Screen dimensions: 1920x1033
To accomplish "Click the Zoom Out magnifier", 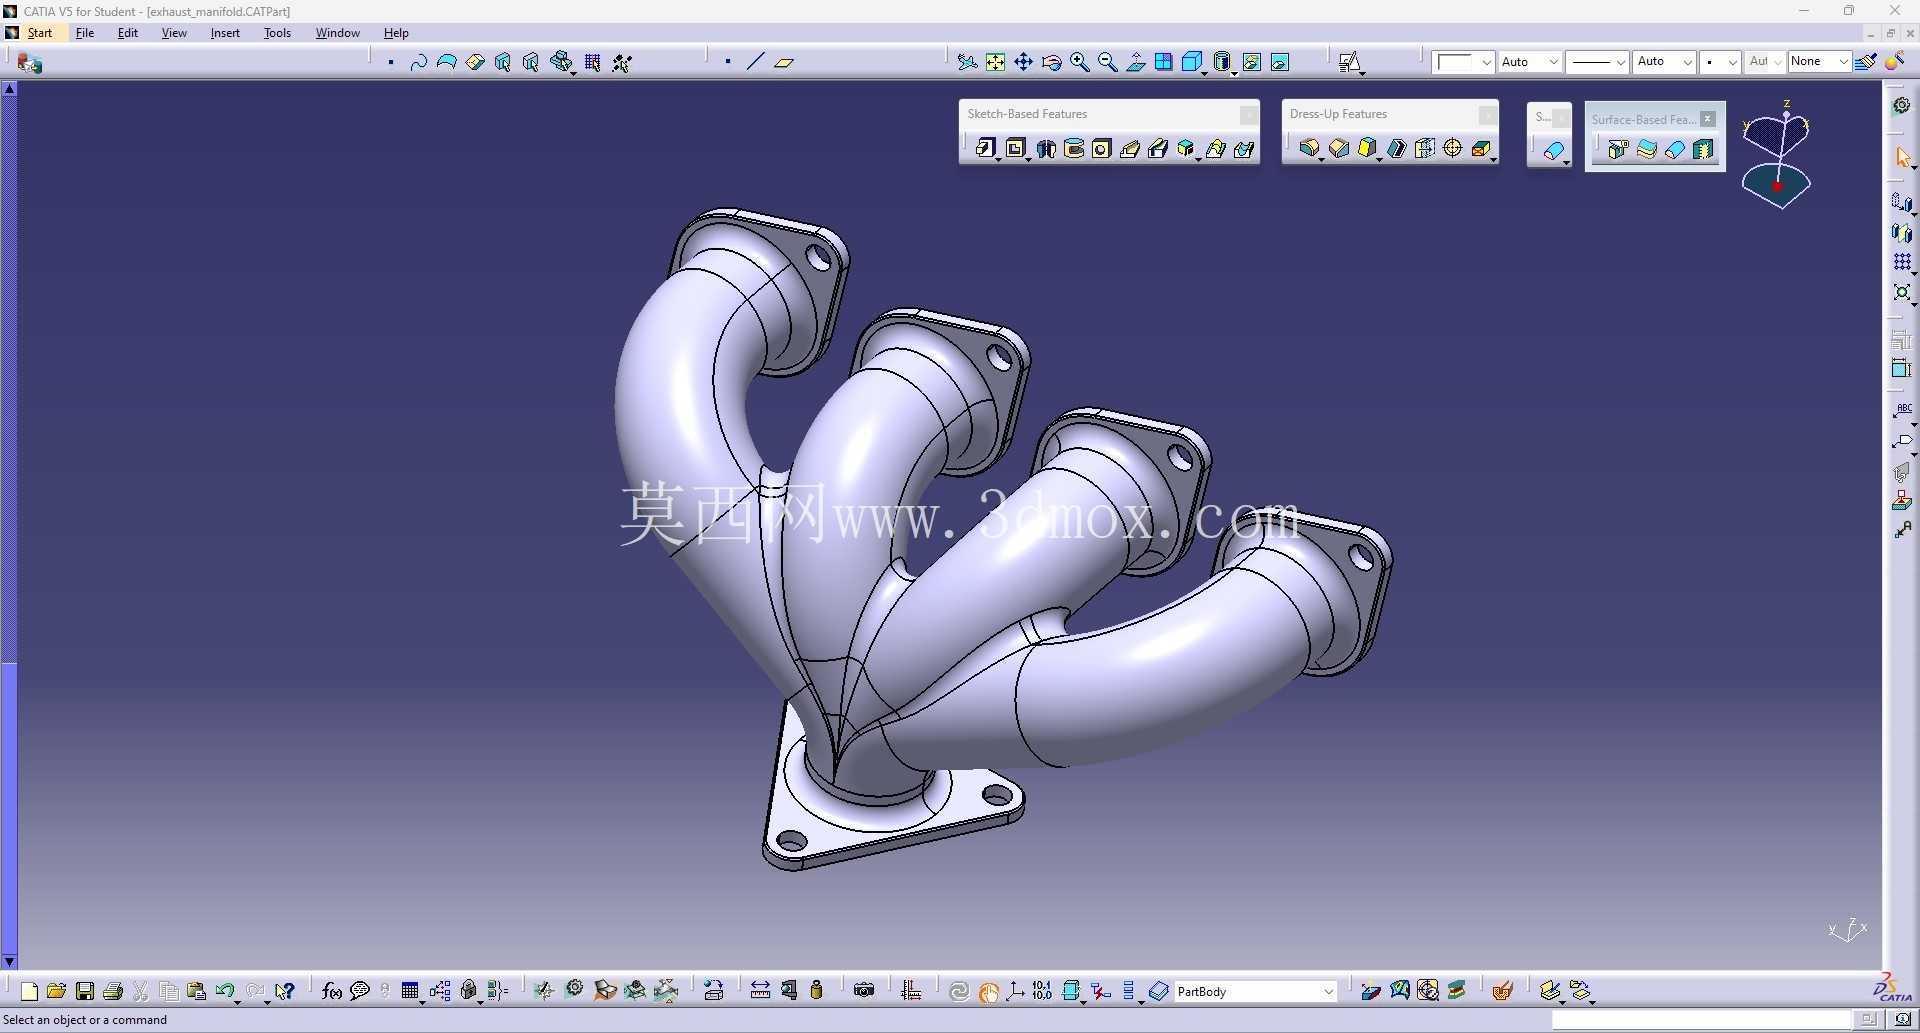I will 1107,62.
